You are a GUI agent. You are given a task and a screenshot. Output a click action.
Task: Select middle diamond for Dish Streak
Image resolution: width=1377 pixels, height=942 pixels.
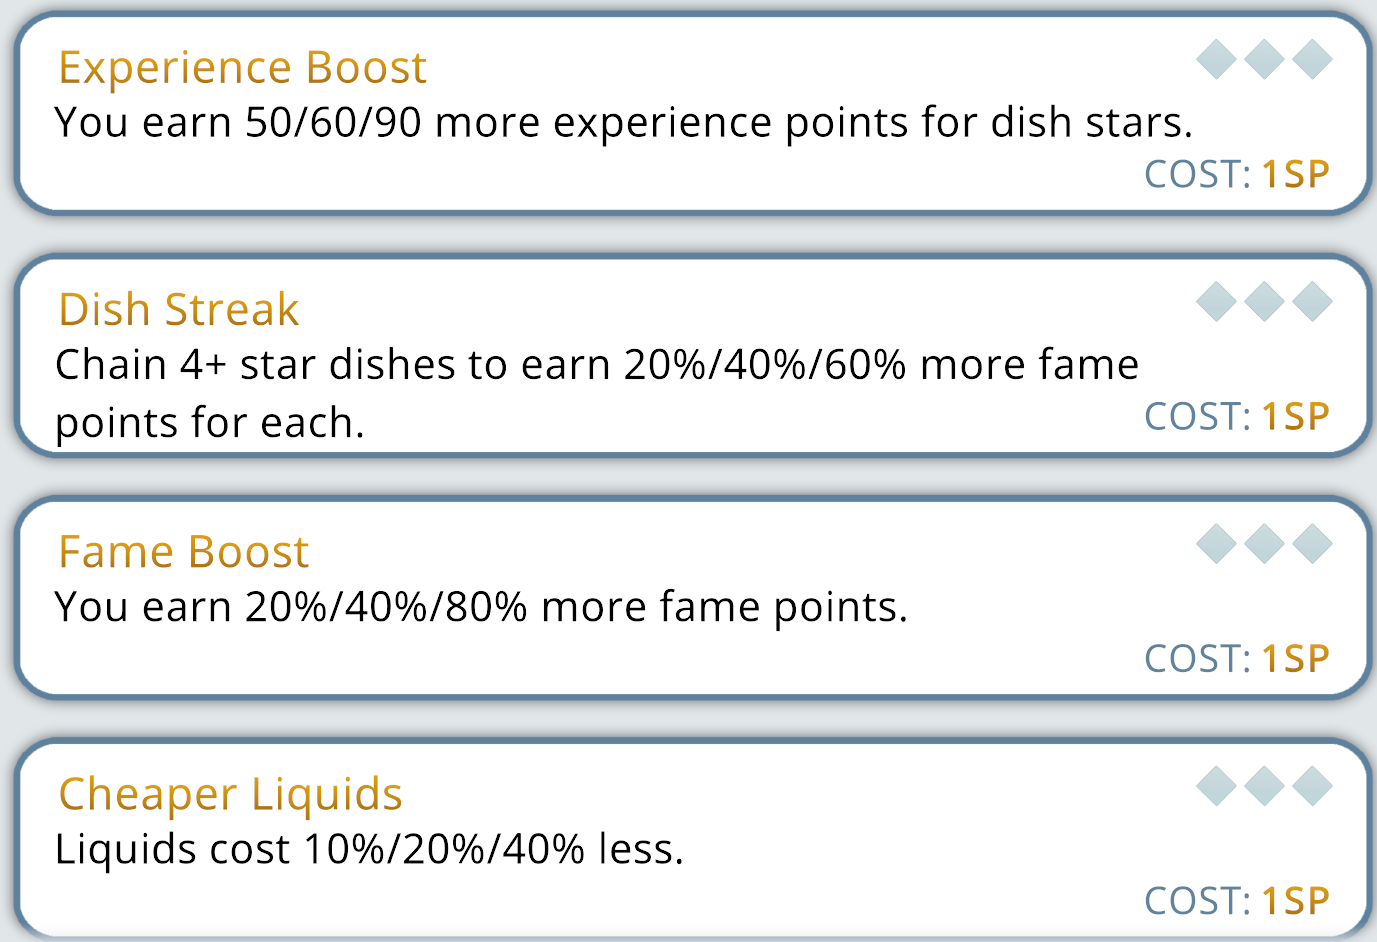(1264, 301)
